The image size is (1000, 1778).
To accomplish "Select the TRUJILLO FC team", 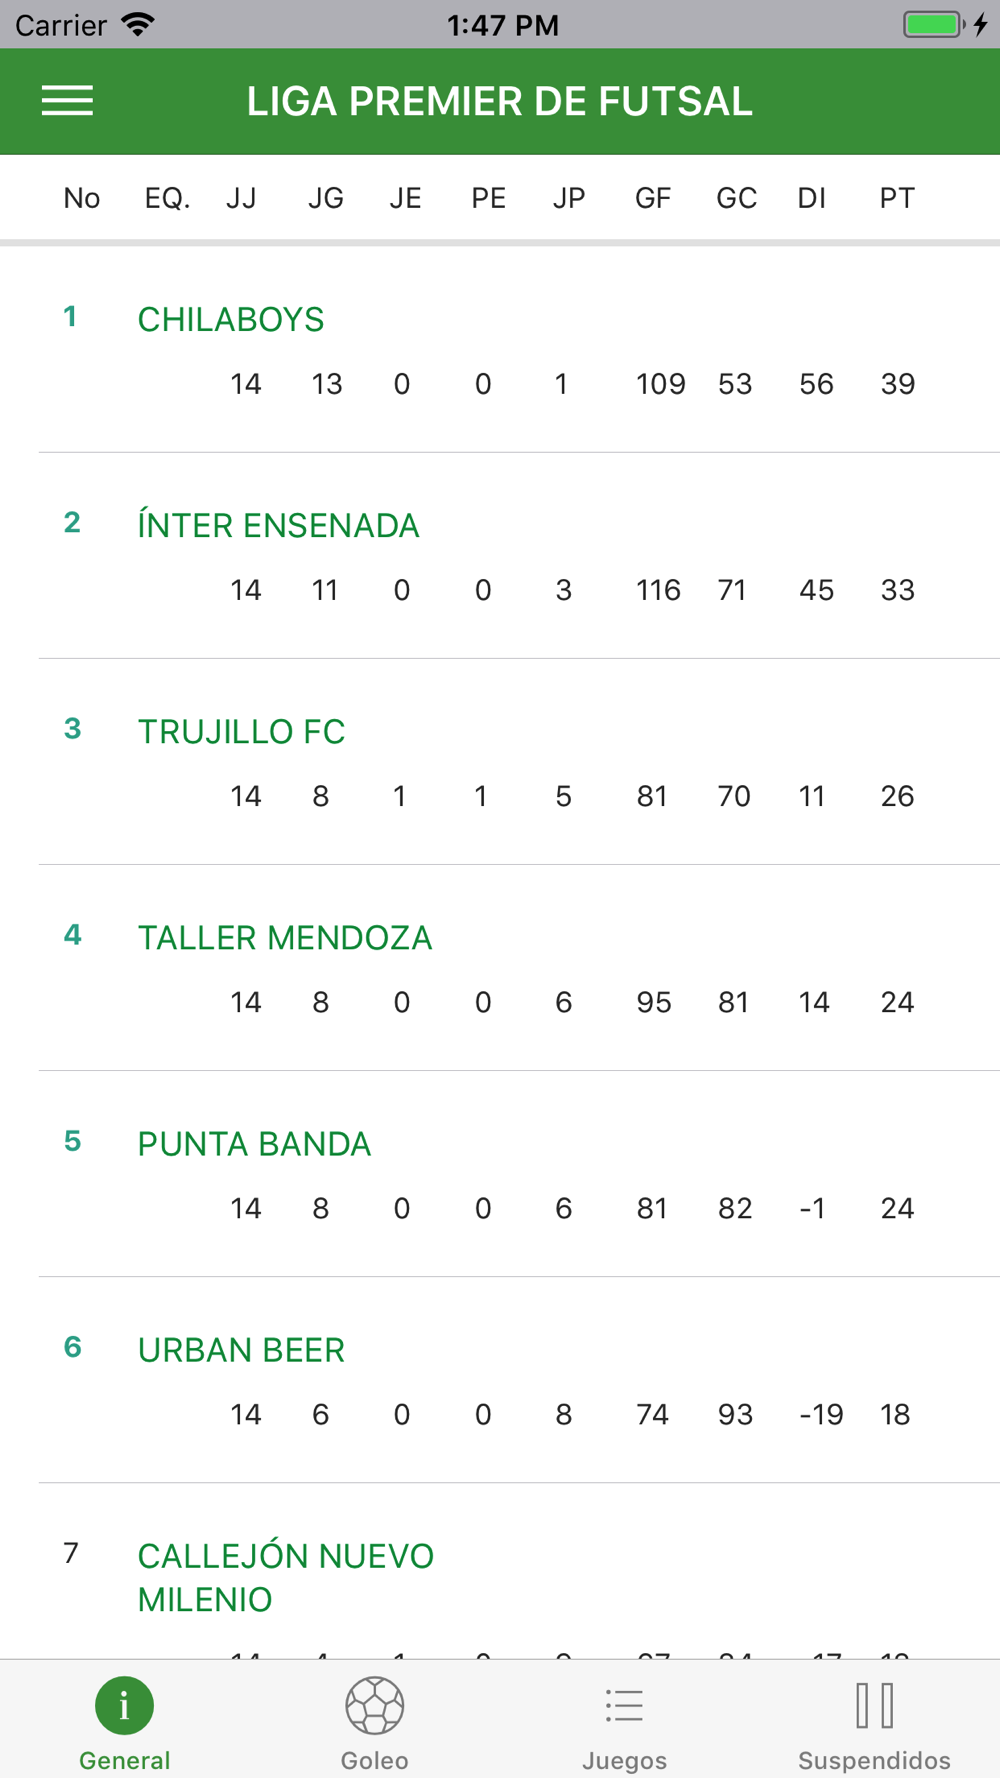I will pyautogui.click(x=241, y=732).
